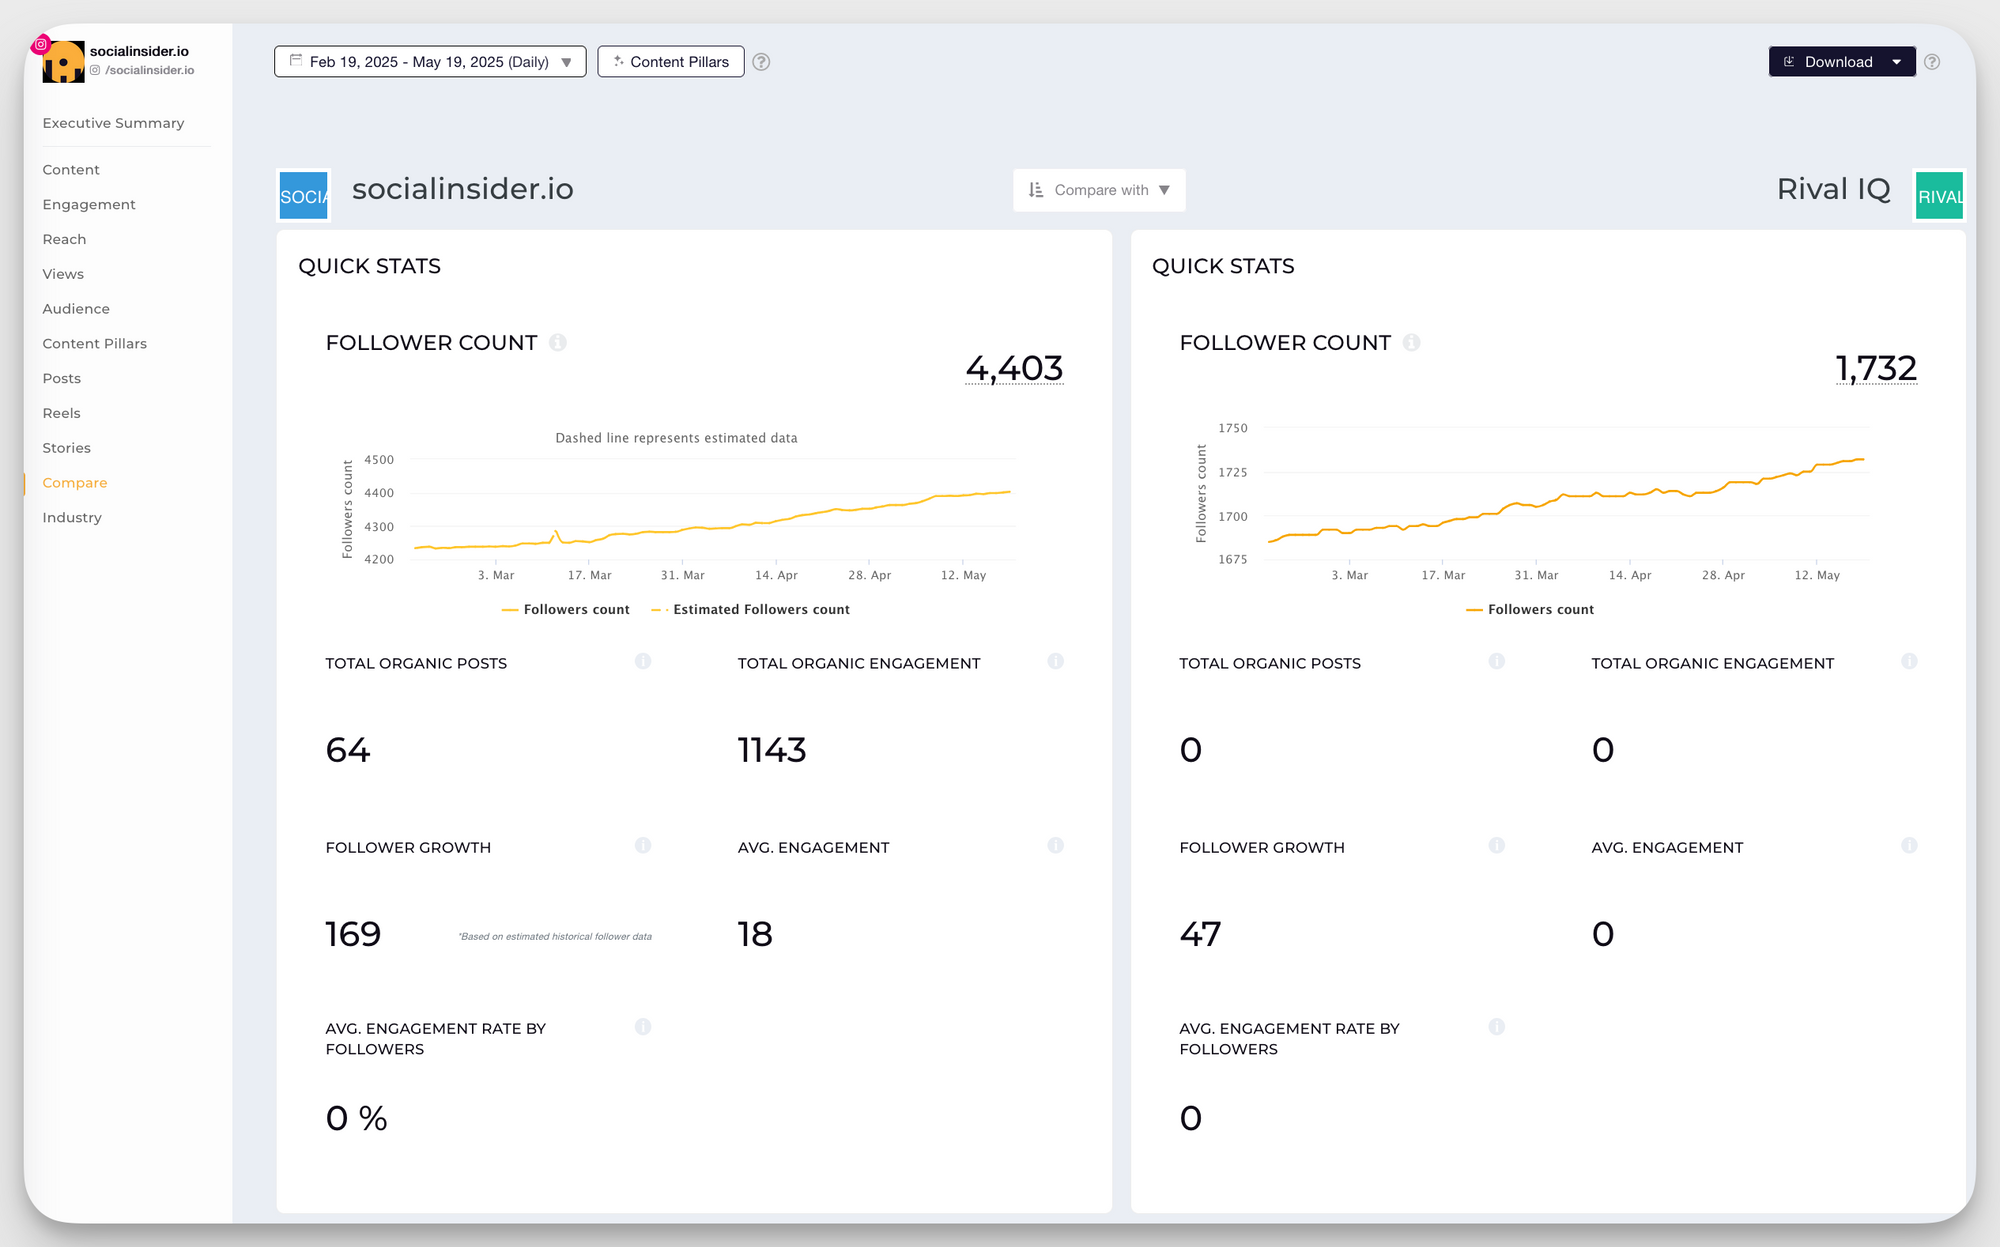Image resolution: width=2000 pixels, height=1247 pixels.
Task: Go to Content section in sidebar
Action: (x=71, y=170)
